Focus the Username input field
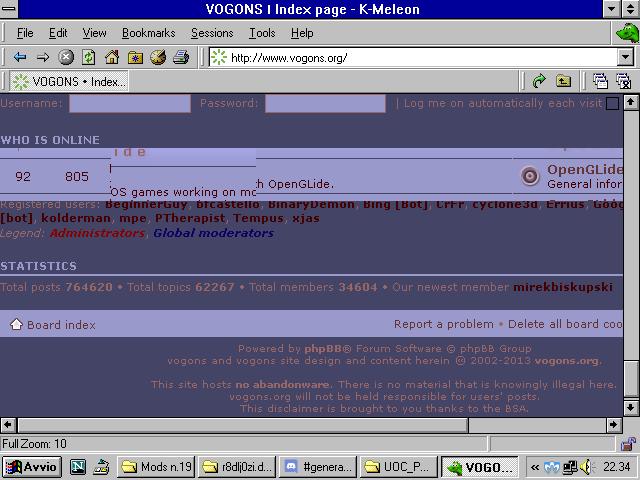Viewport: 640px width, 480px height. pos(130,103)
